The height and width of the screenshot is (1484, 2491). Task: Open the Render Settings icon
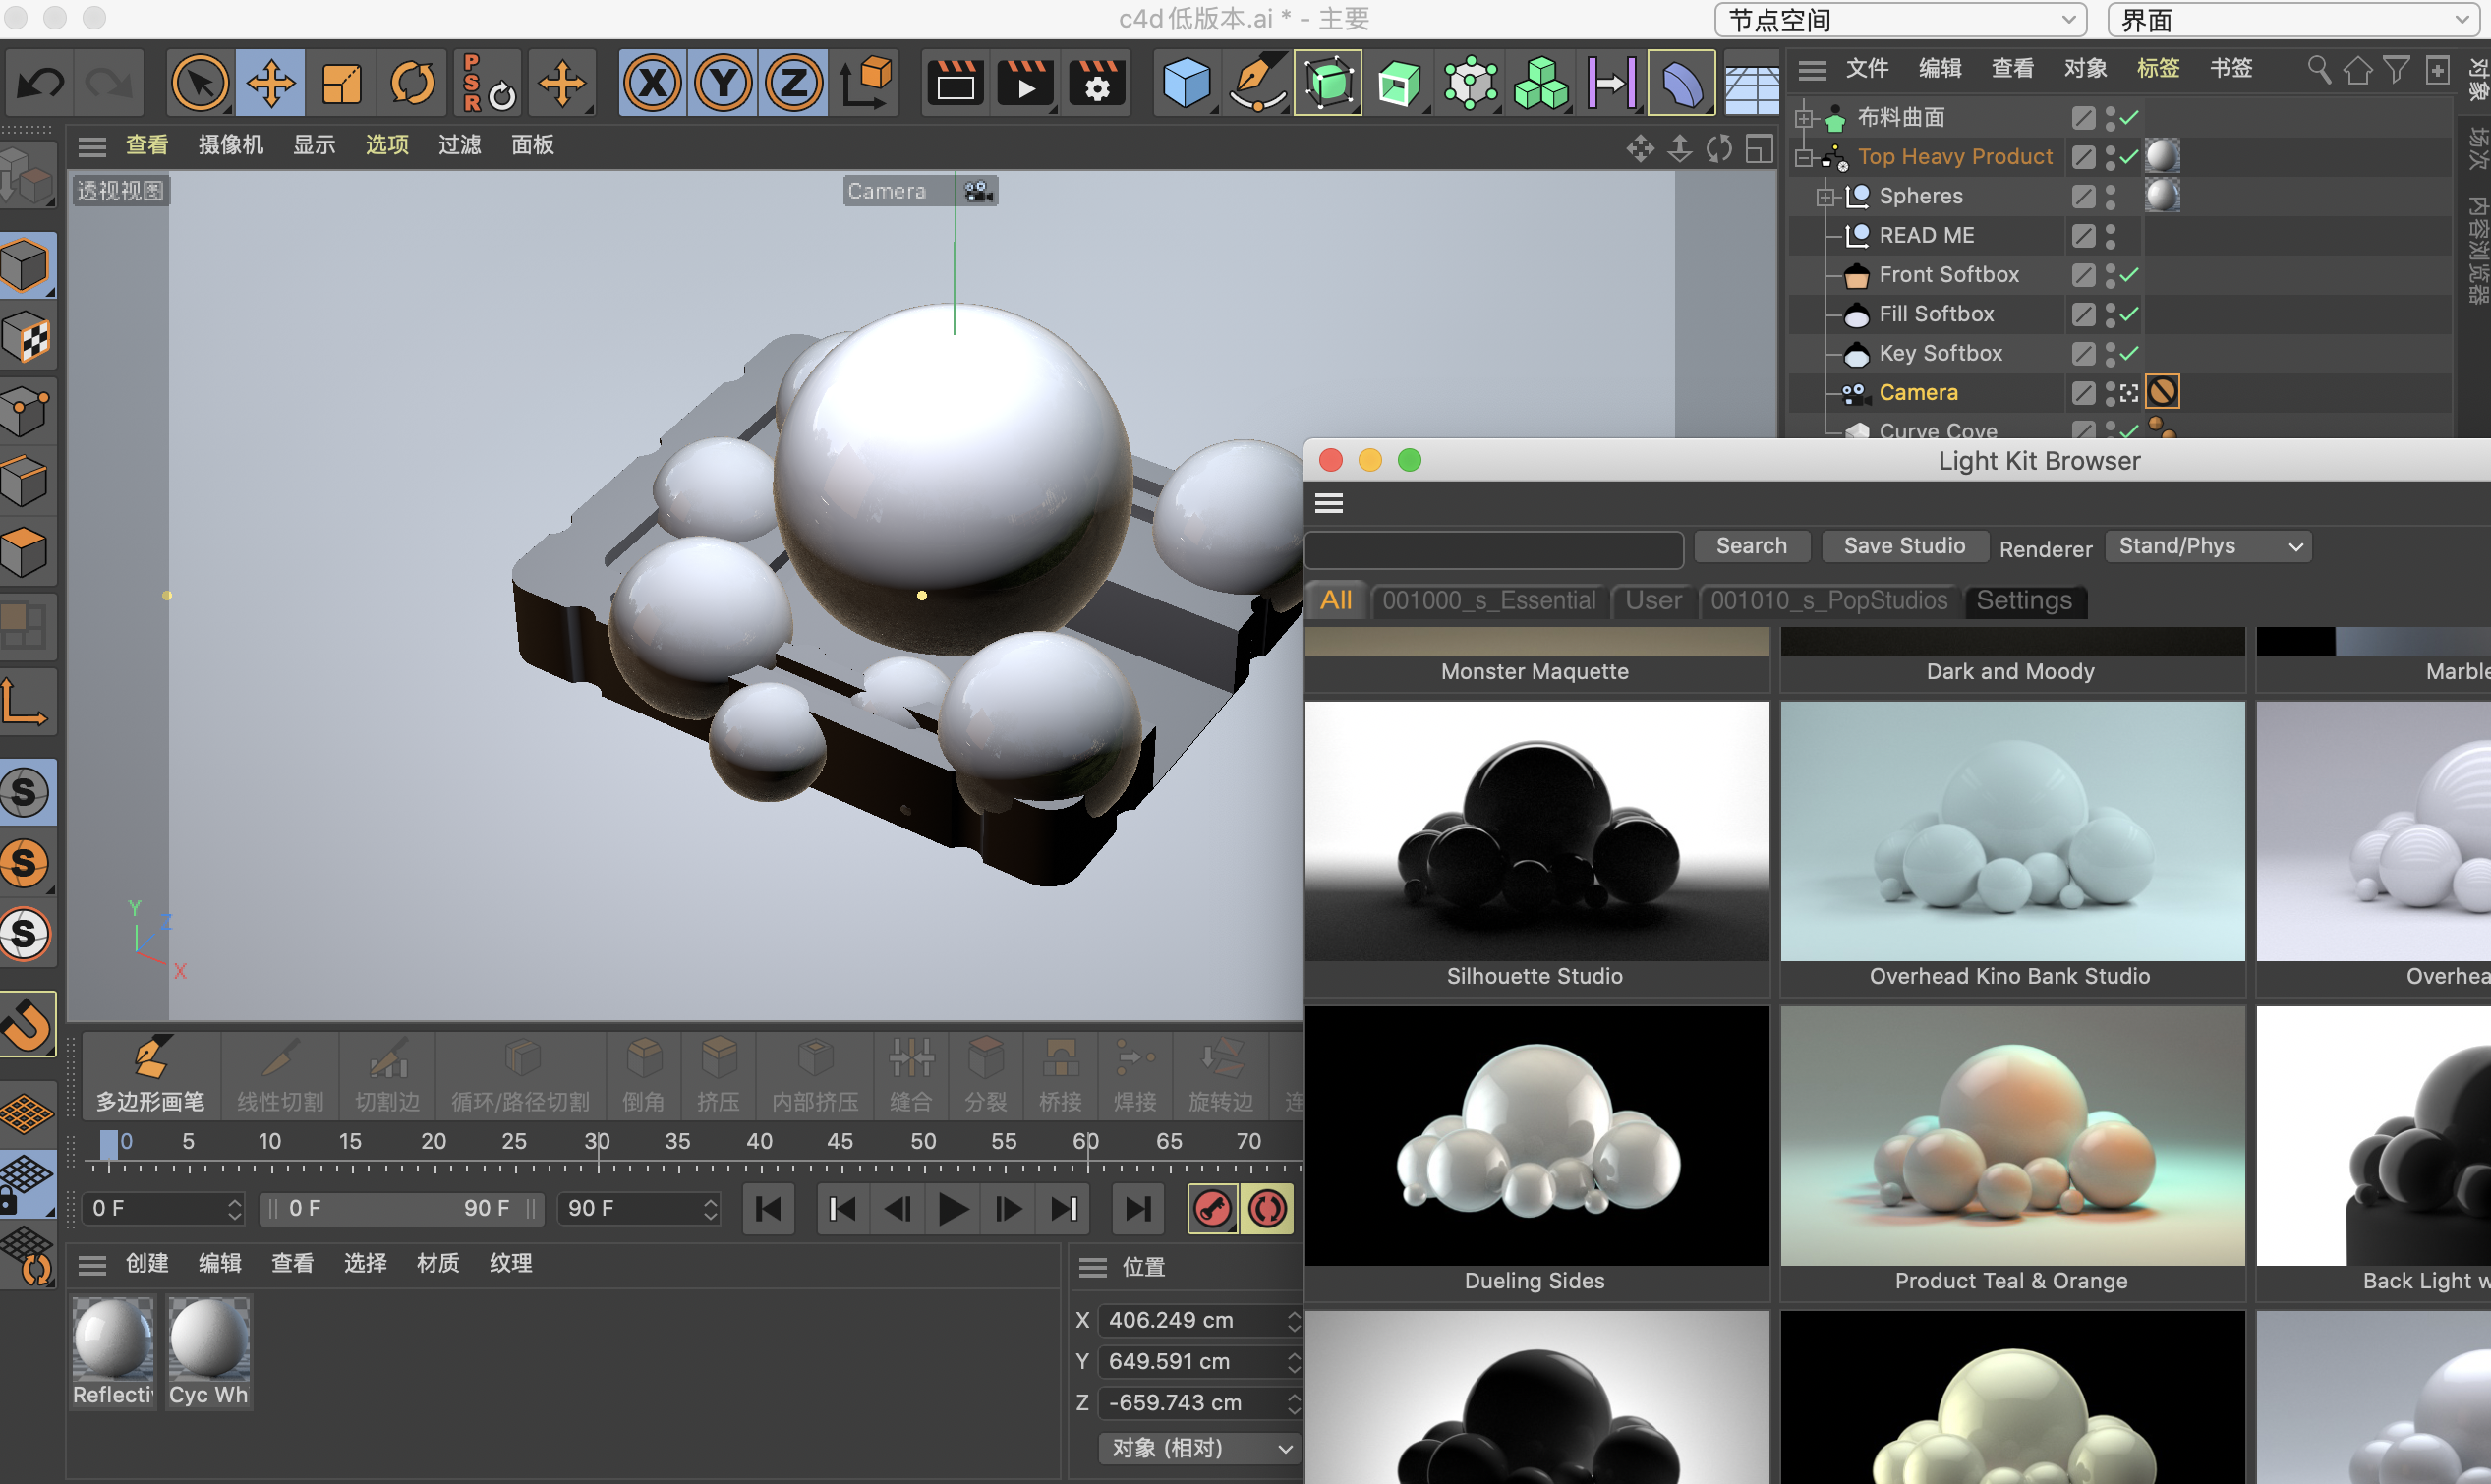click(1097, 83)
